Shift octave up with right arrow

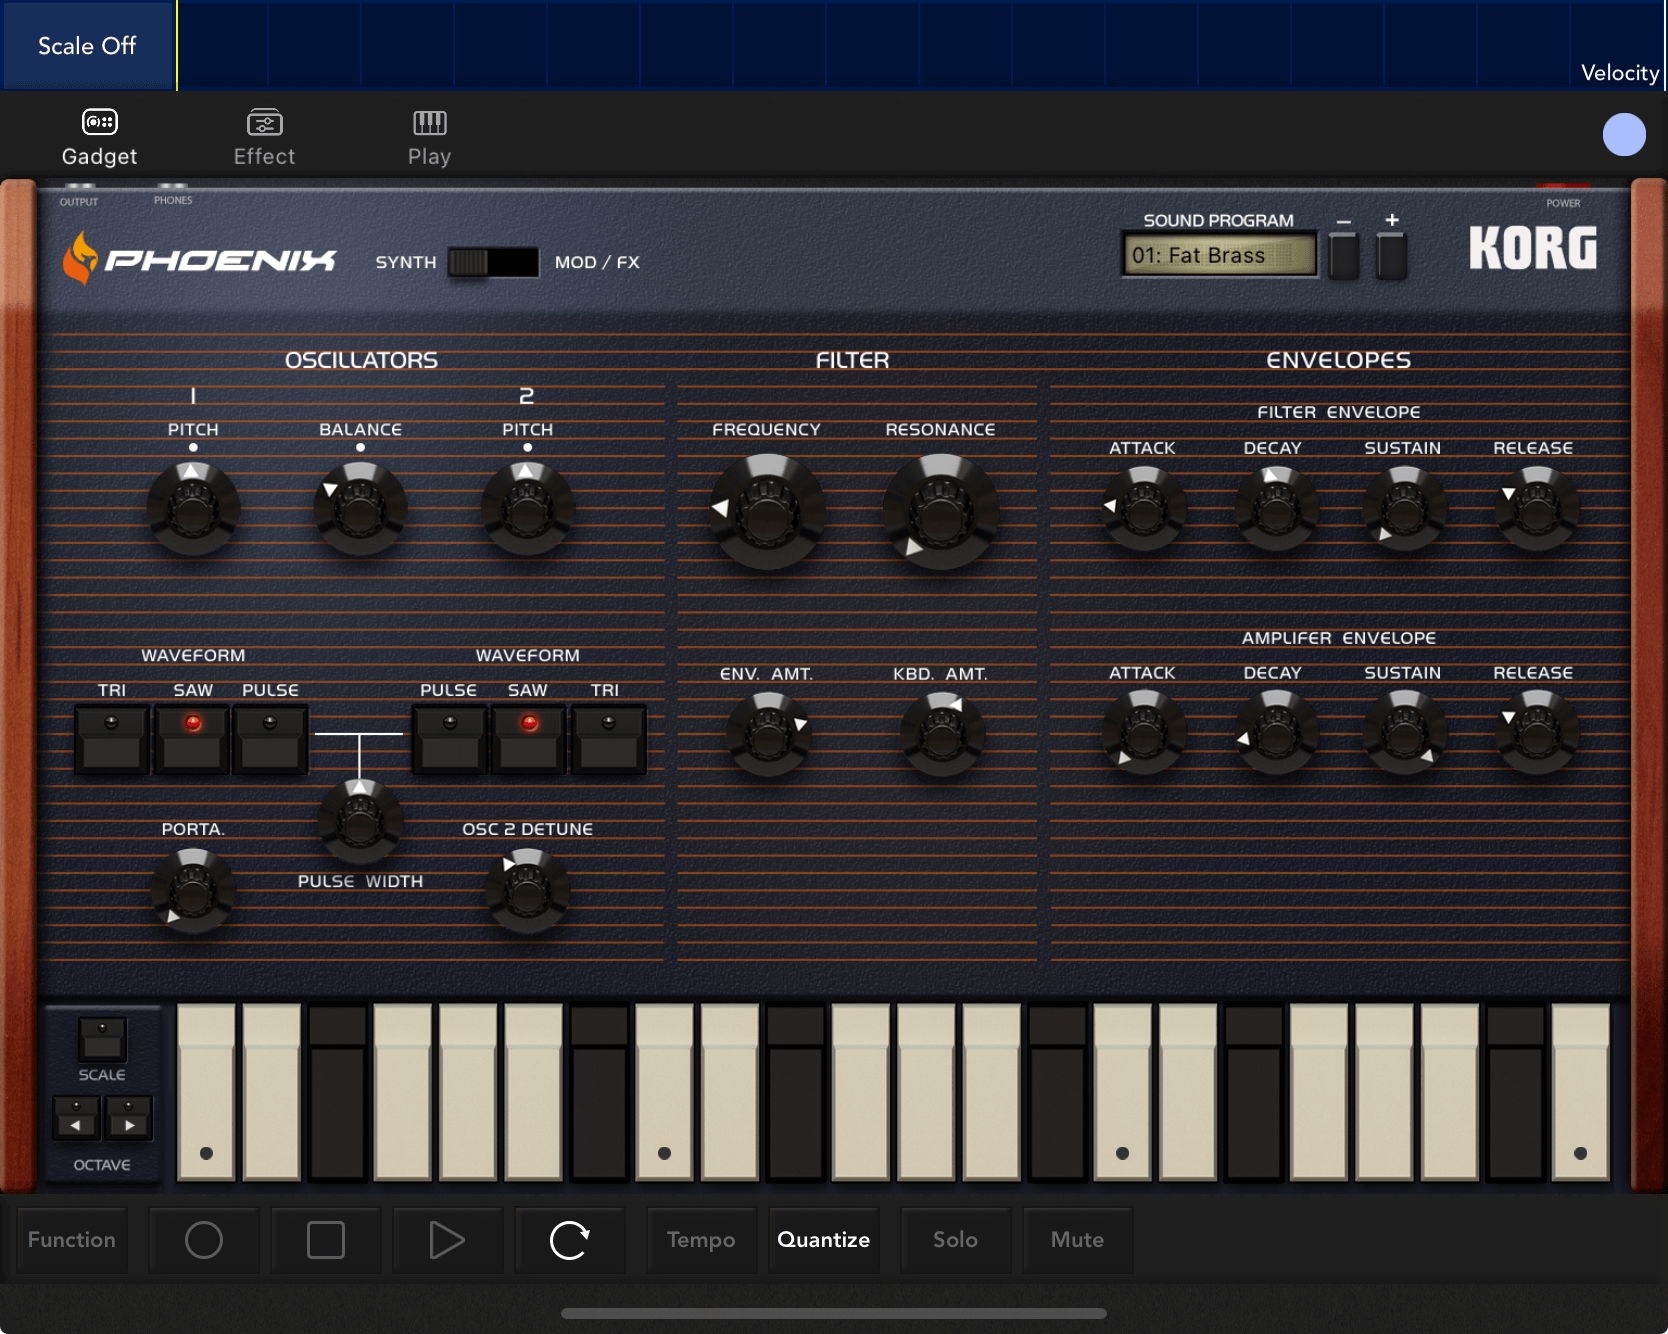click(128, 1118)
